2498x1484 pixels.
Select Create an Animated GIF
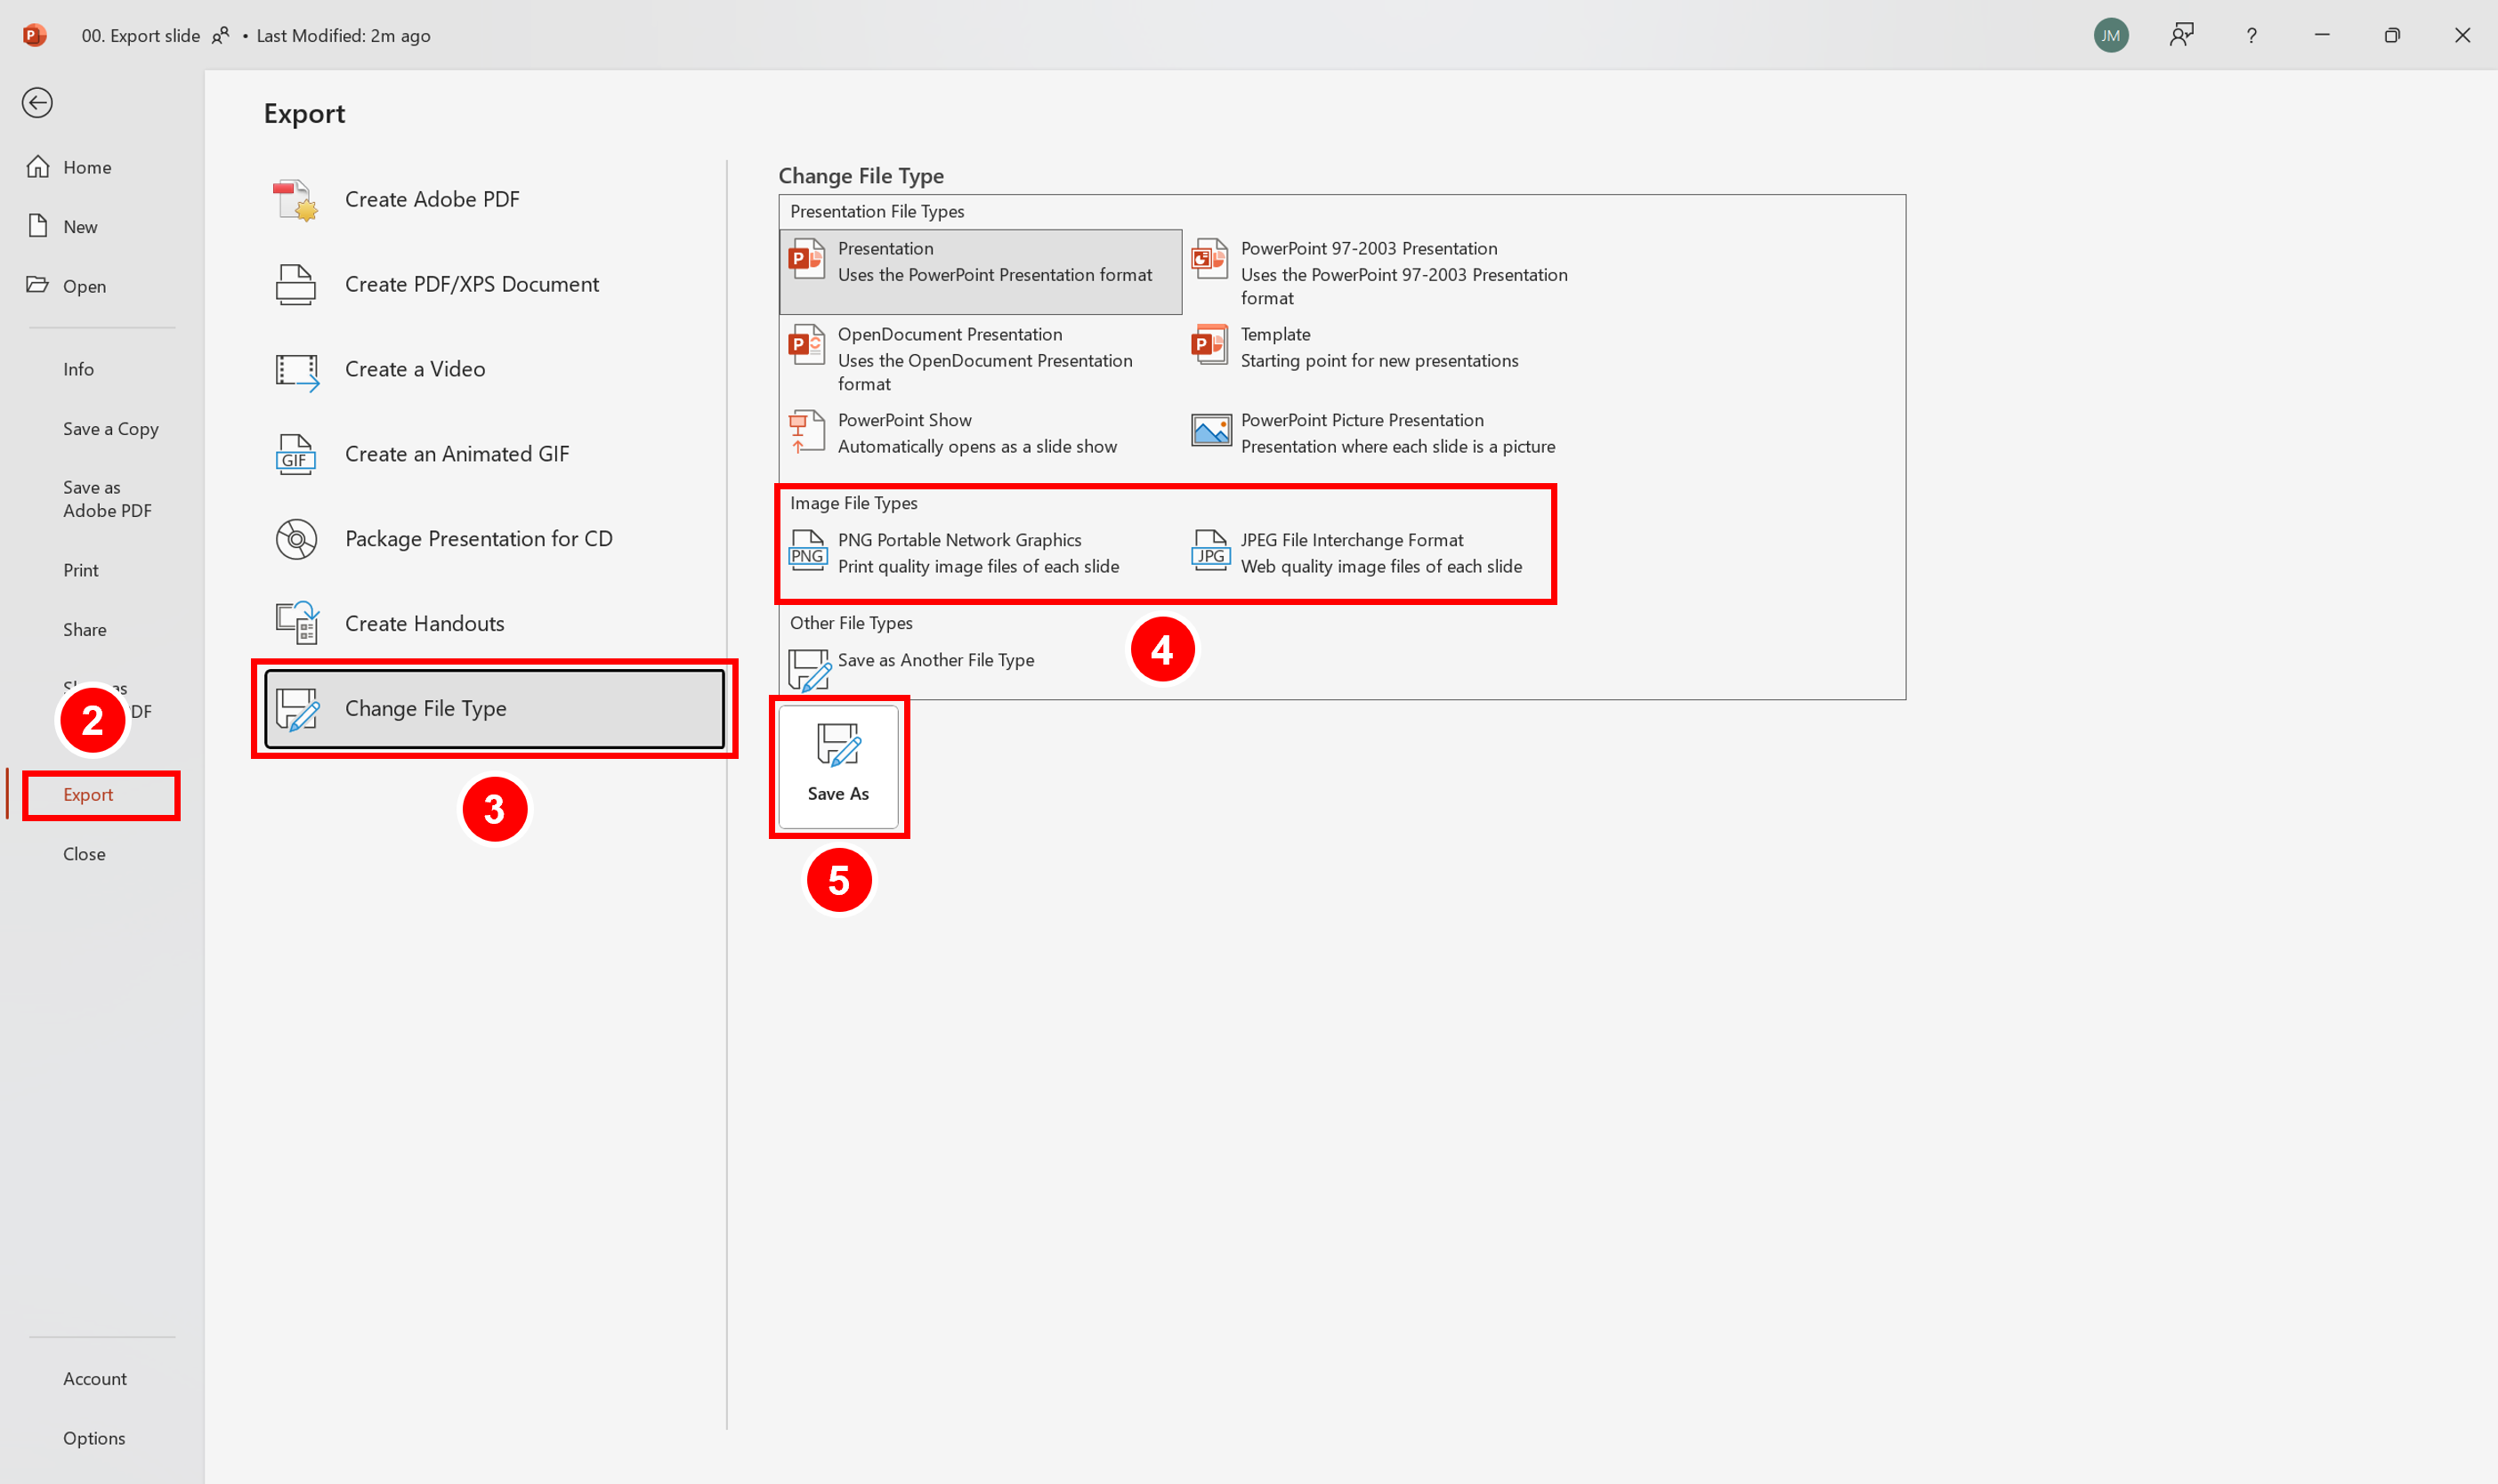coord(456,454)
